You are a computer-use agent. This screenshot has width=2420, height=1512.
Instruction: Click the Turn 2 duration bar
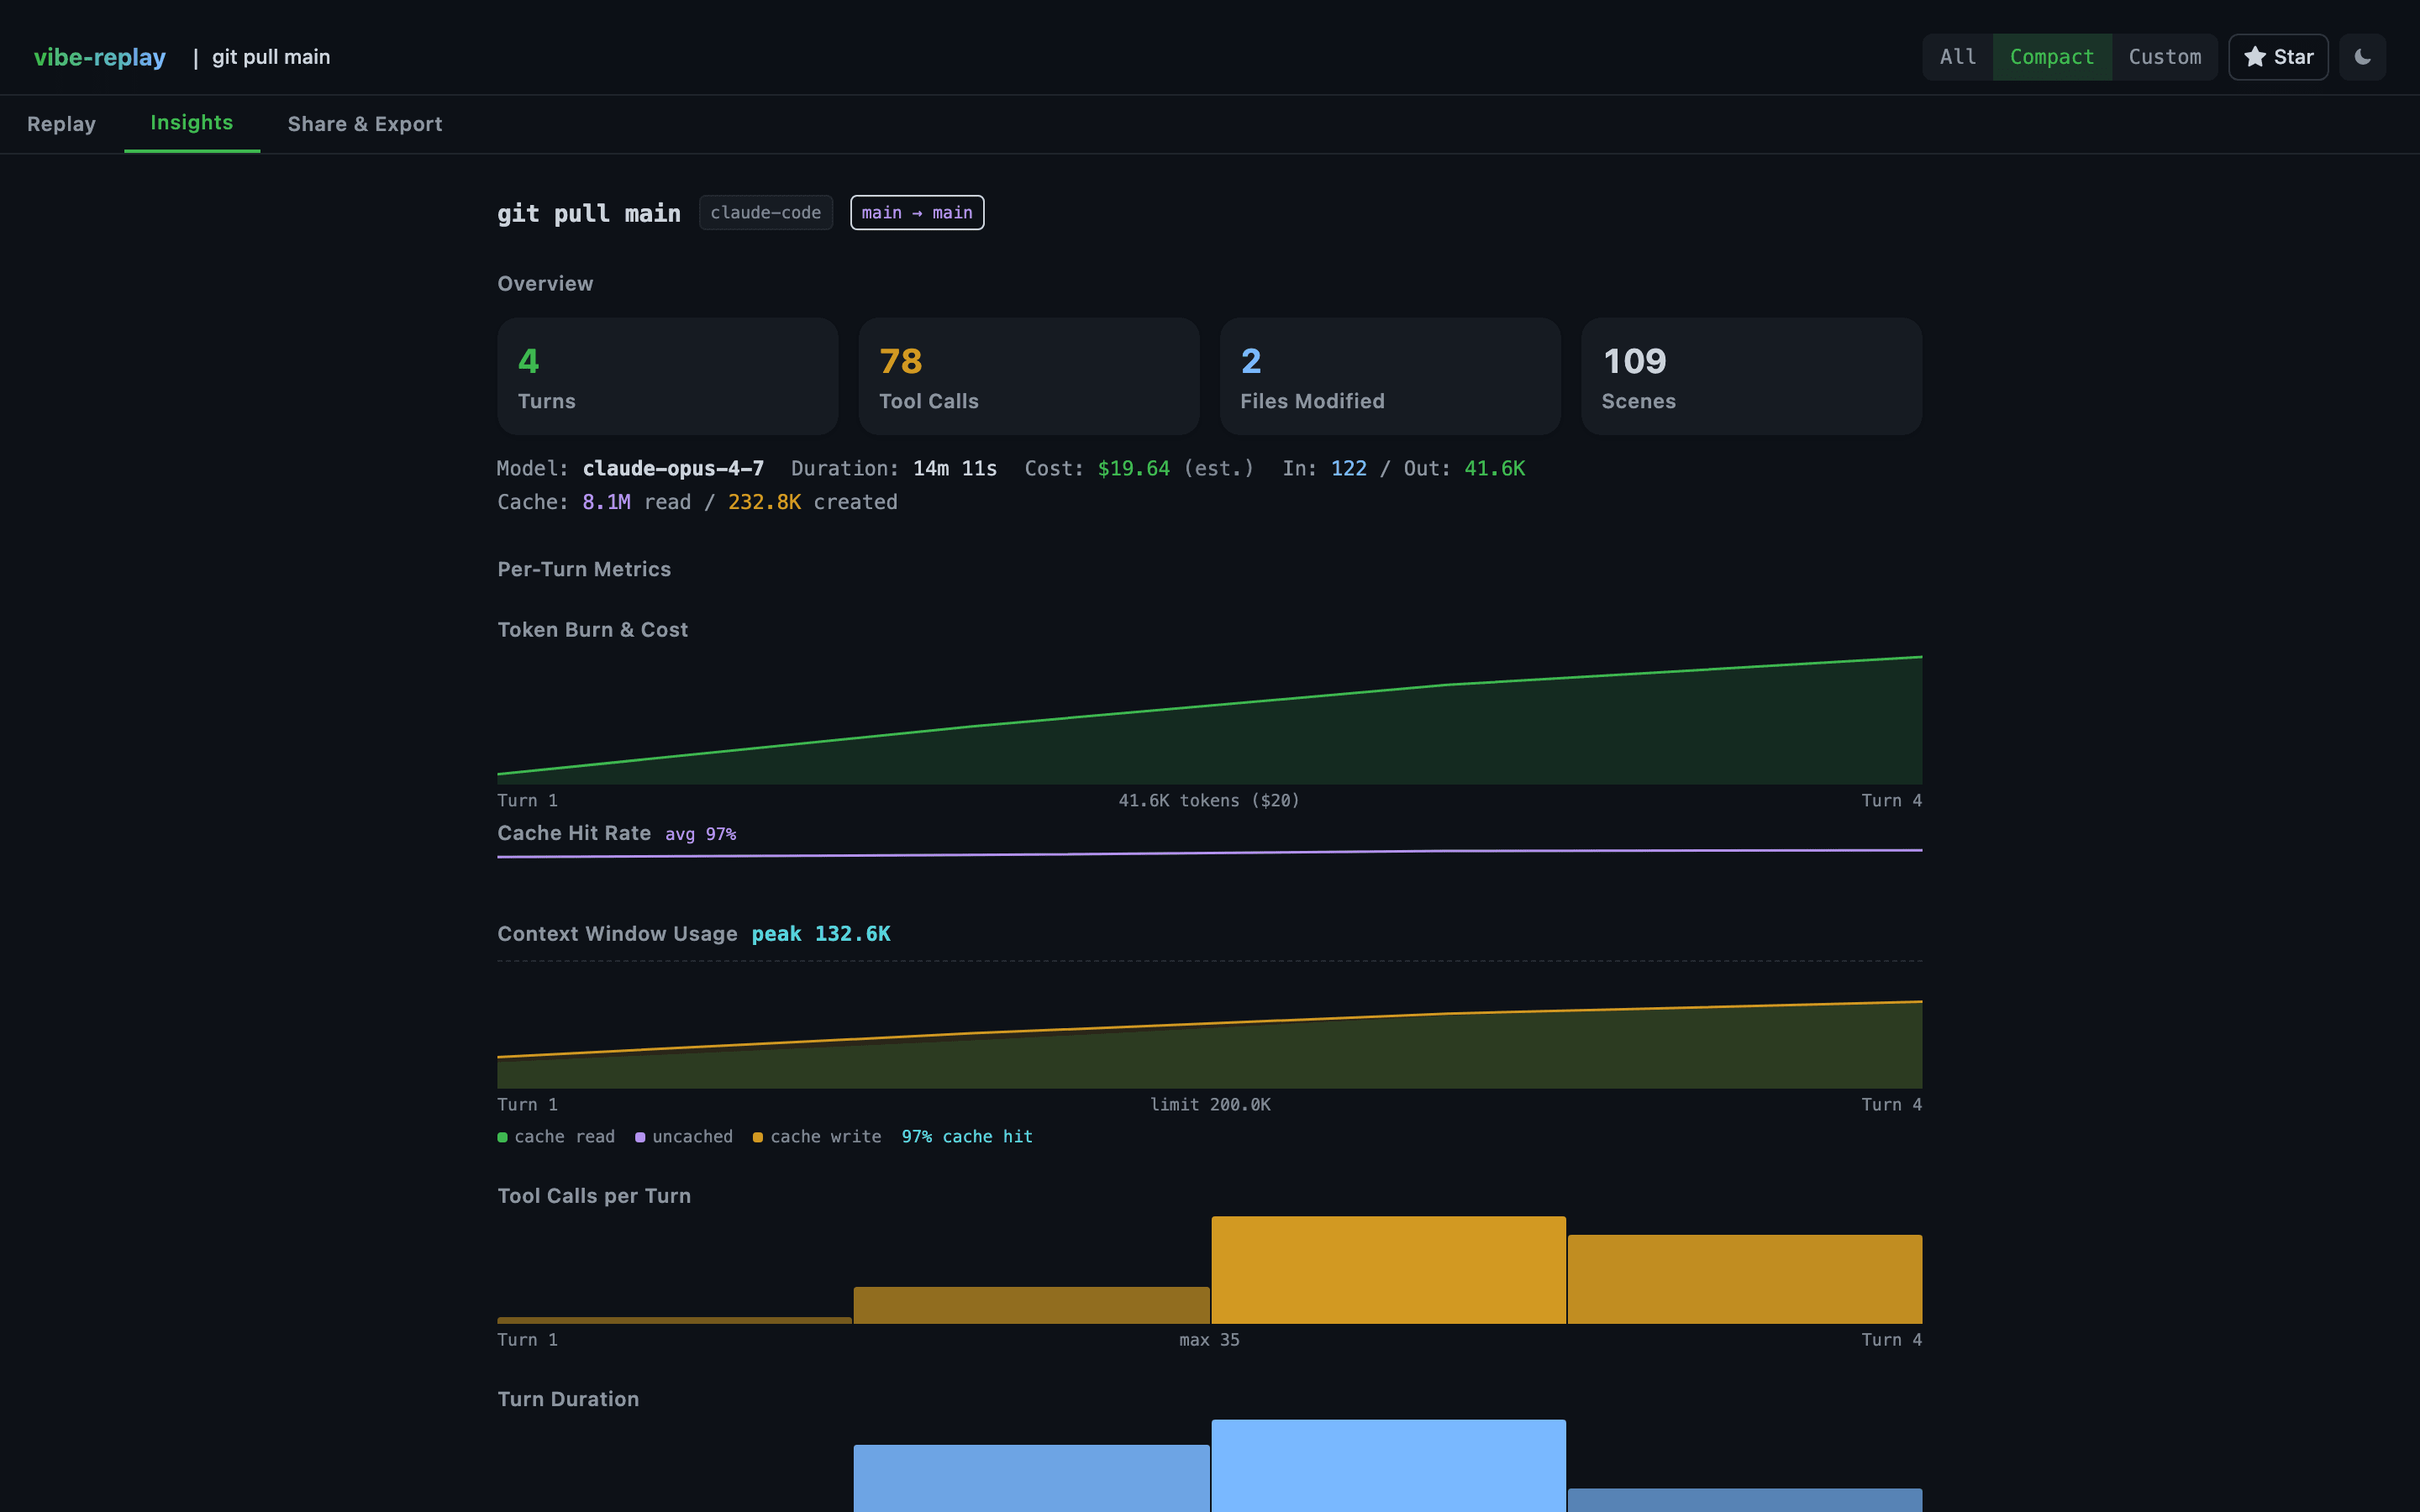1032,1478
